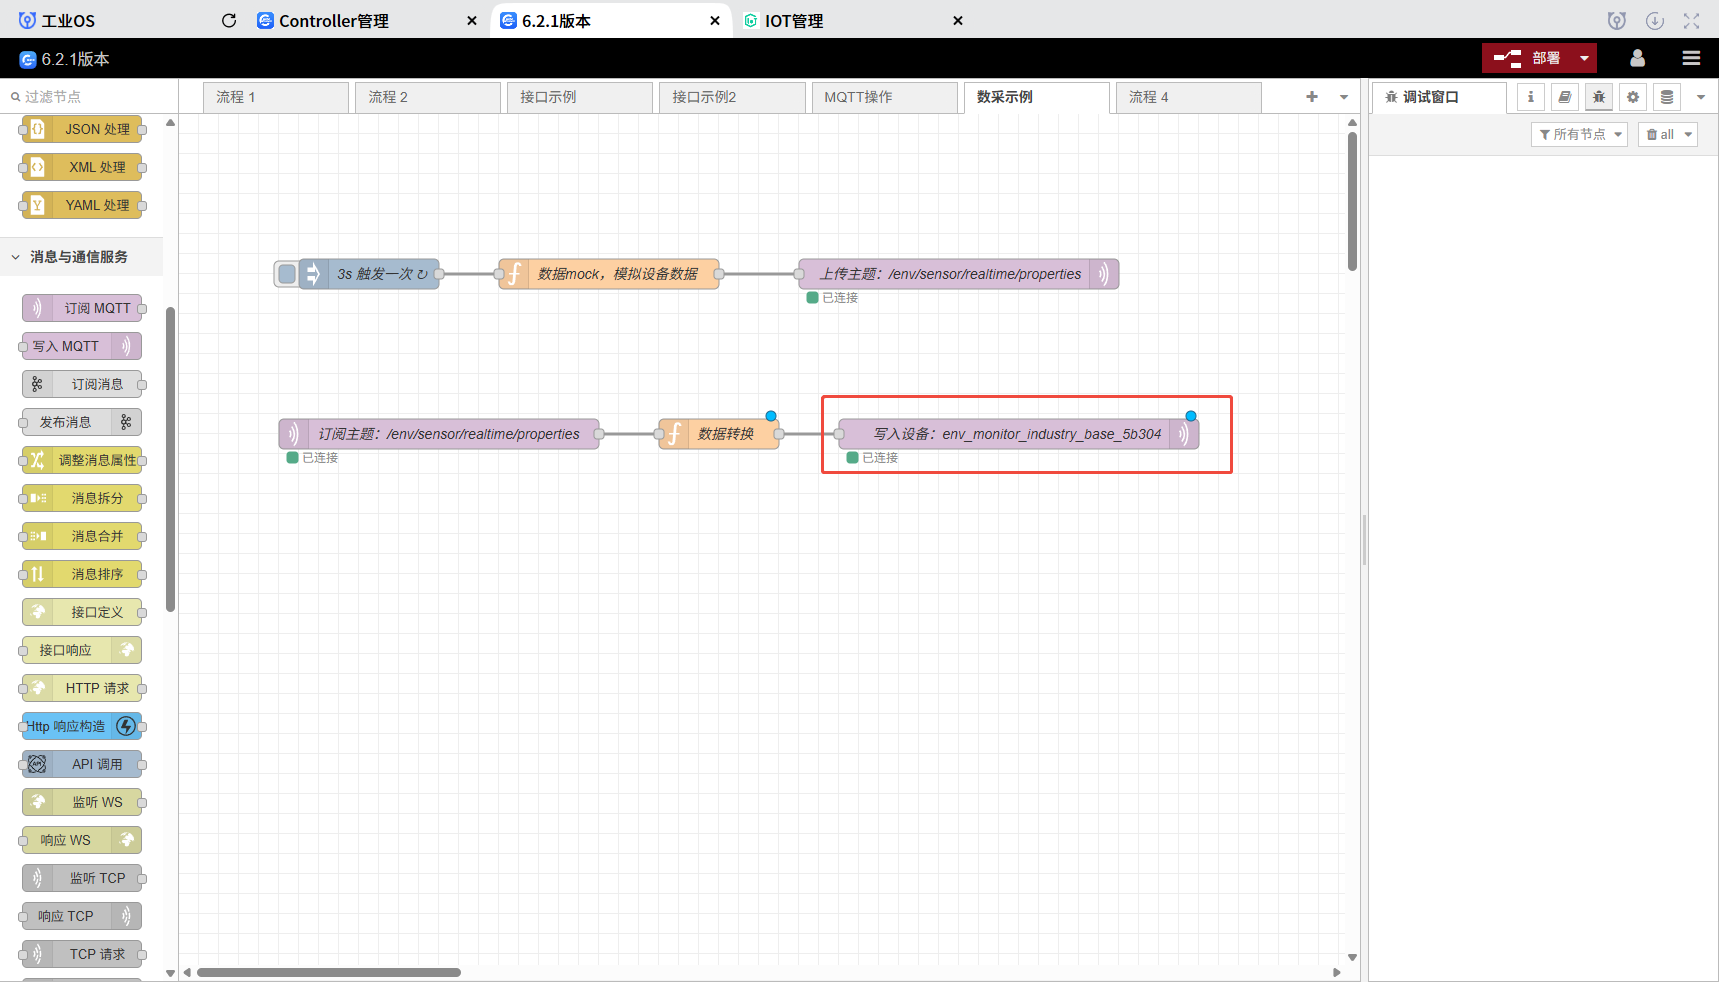Viewport: 1719px width, 982px height.
Task: Open the trash all dropdown in debug panel
Action: (x=1667, y=134)
